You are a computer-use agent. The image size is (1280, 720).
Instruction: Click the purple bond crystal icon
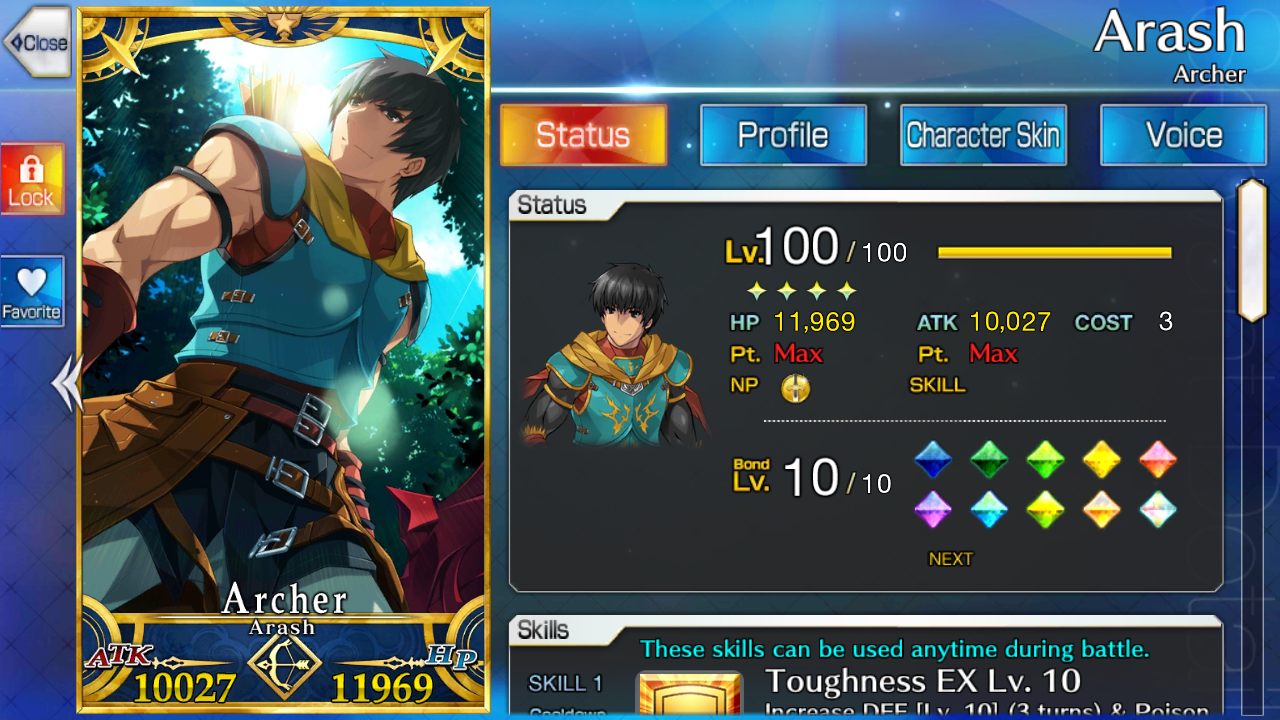[x=933, y=509]
